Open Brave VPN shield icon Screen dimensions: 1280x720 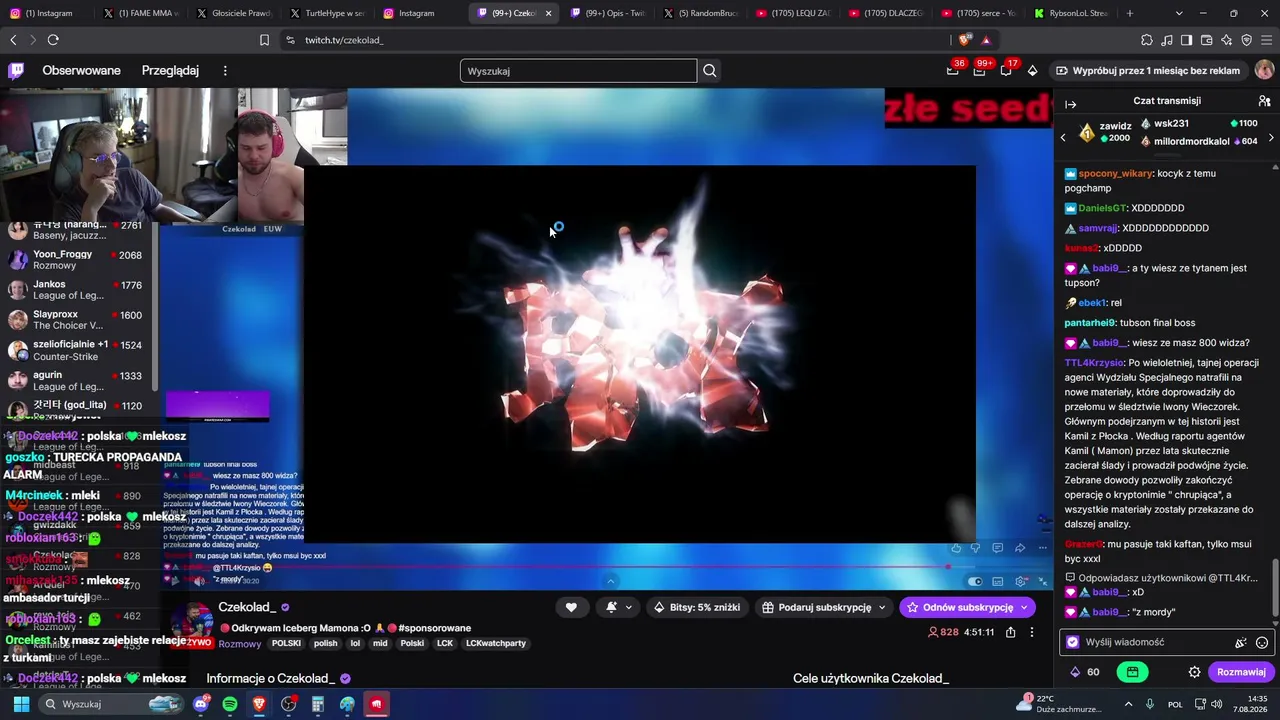(x=1246, y=40)
